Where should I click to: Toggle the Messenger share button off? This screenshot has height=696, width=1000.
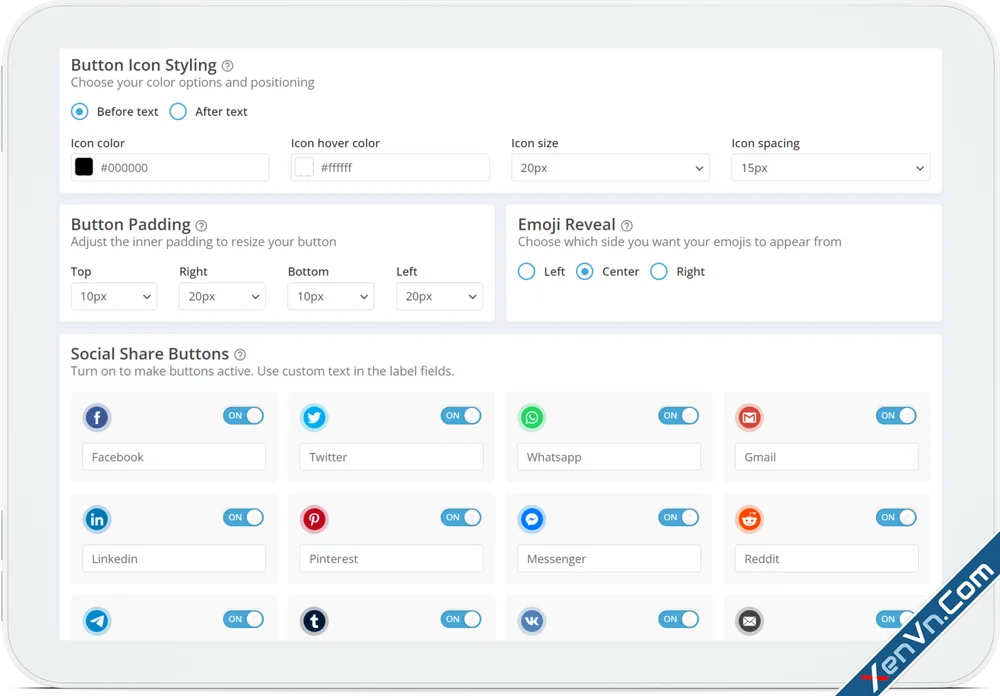point(679,517)
